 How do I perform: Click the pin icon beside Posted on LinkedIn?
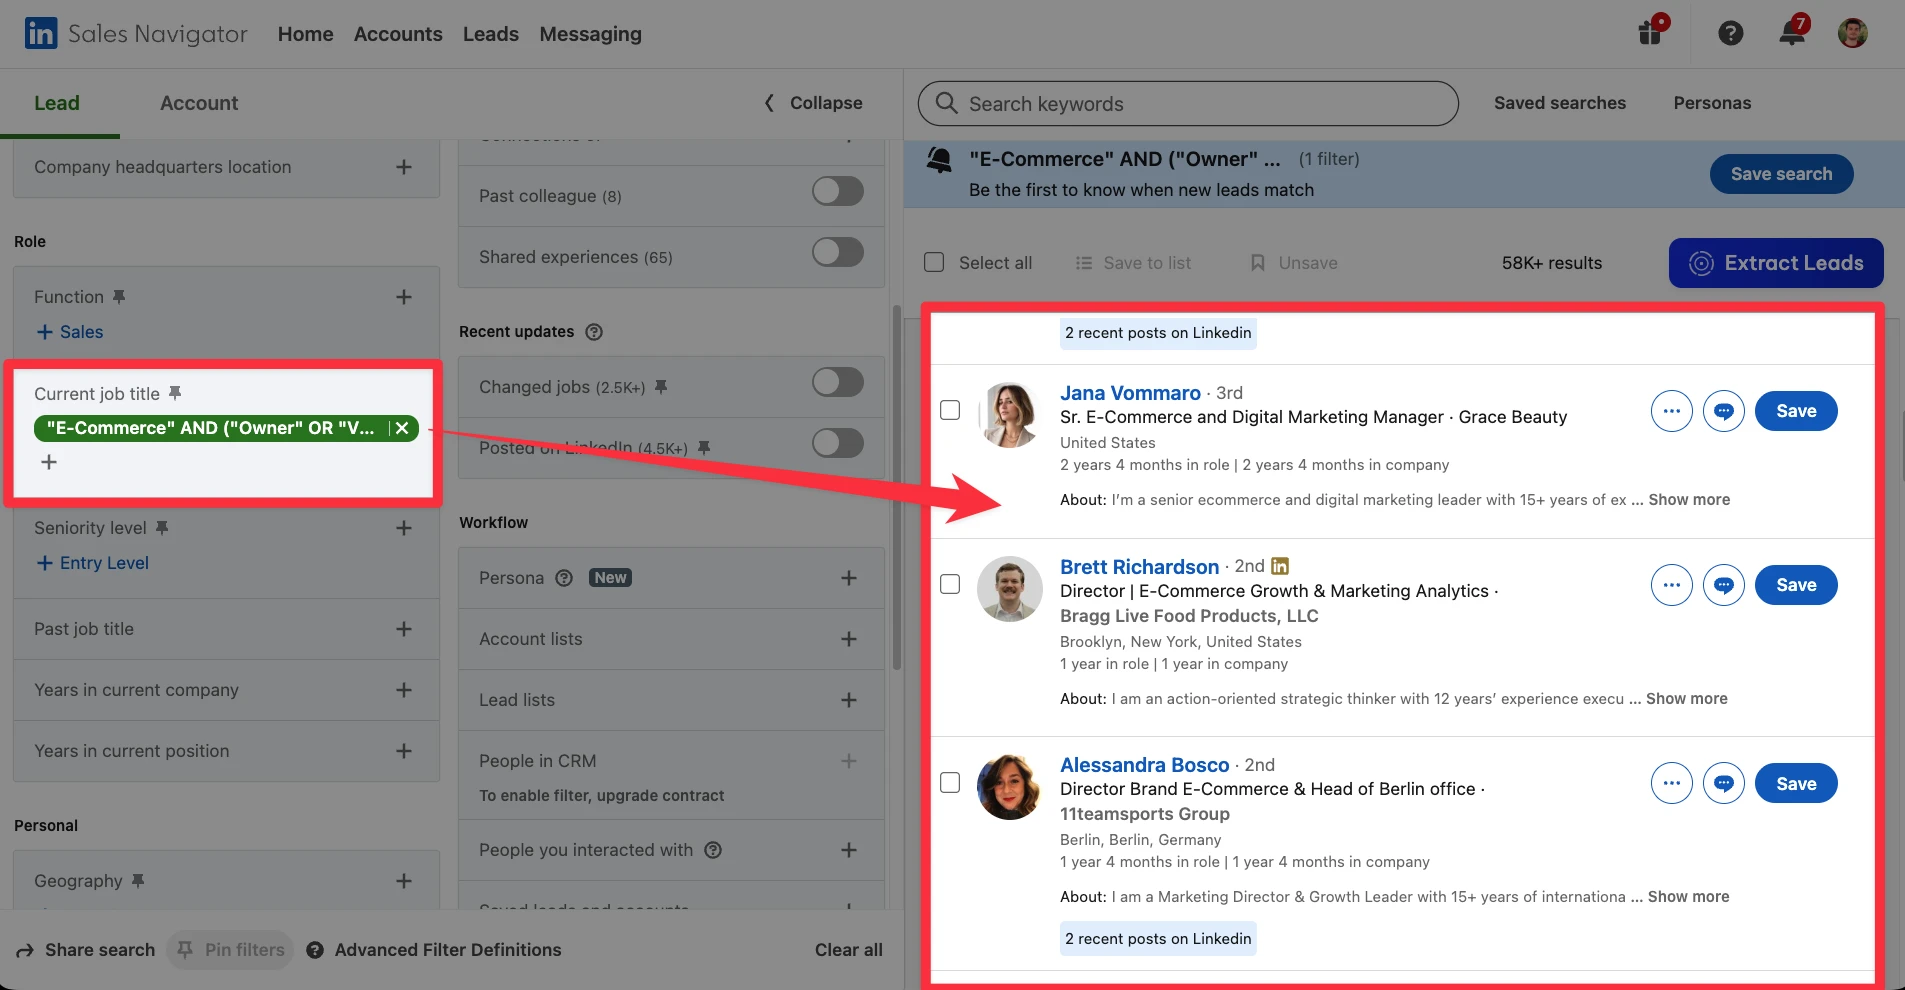tap(704, 448)
